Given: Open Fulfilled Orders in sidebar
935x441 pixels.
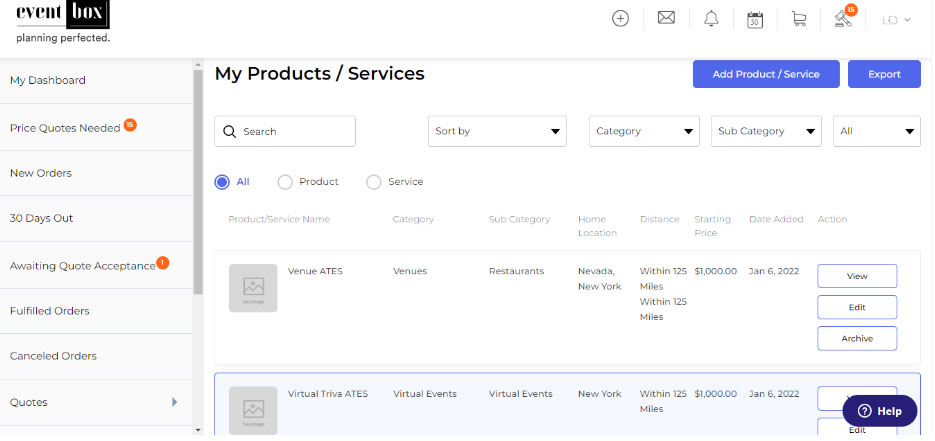Looking at the screenshot, I should 50,311.
